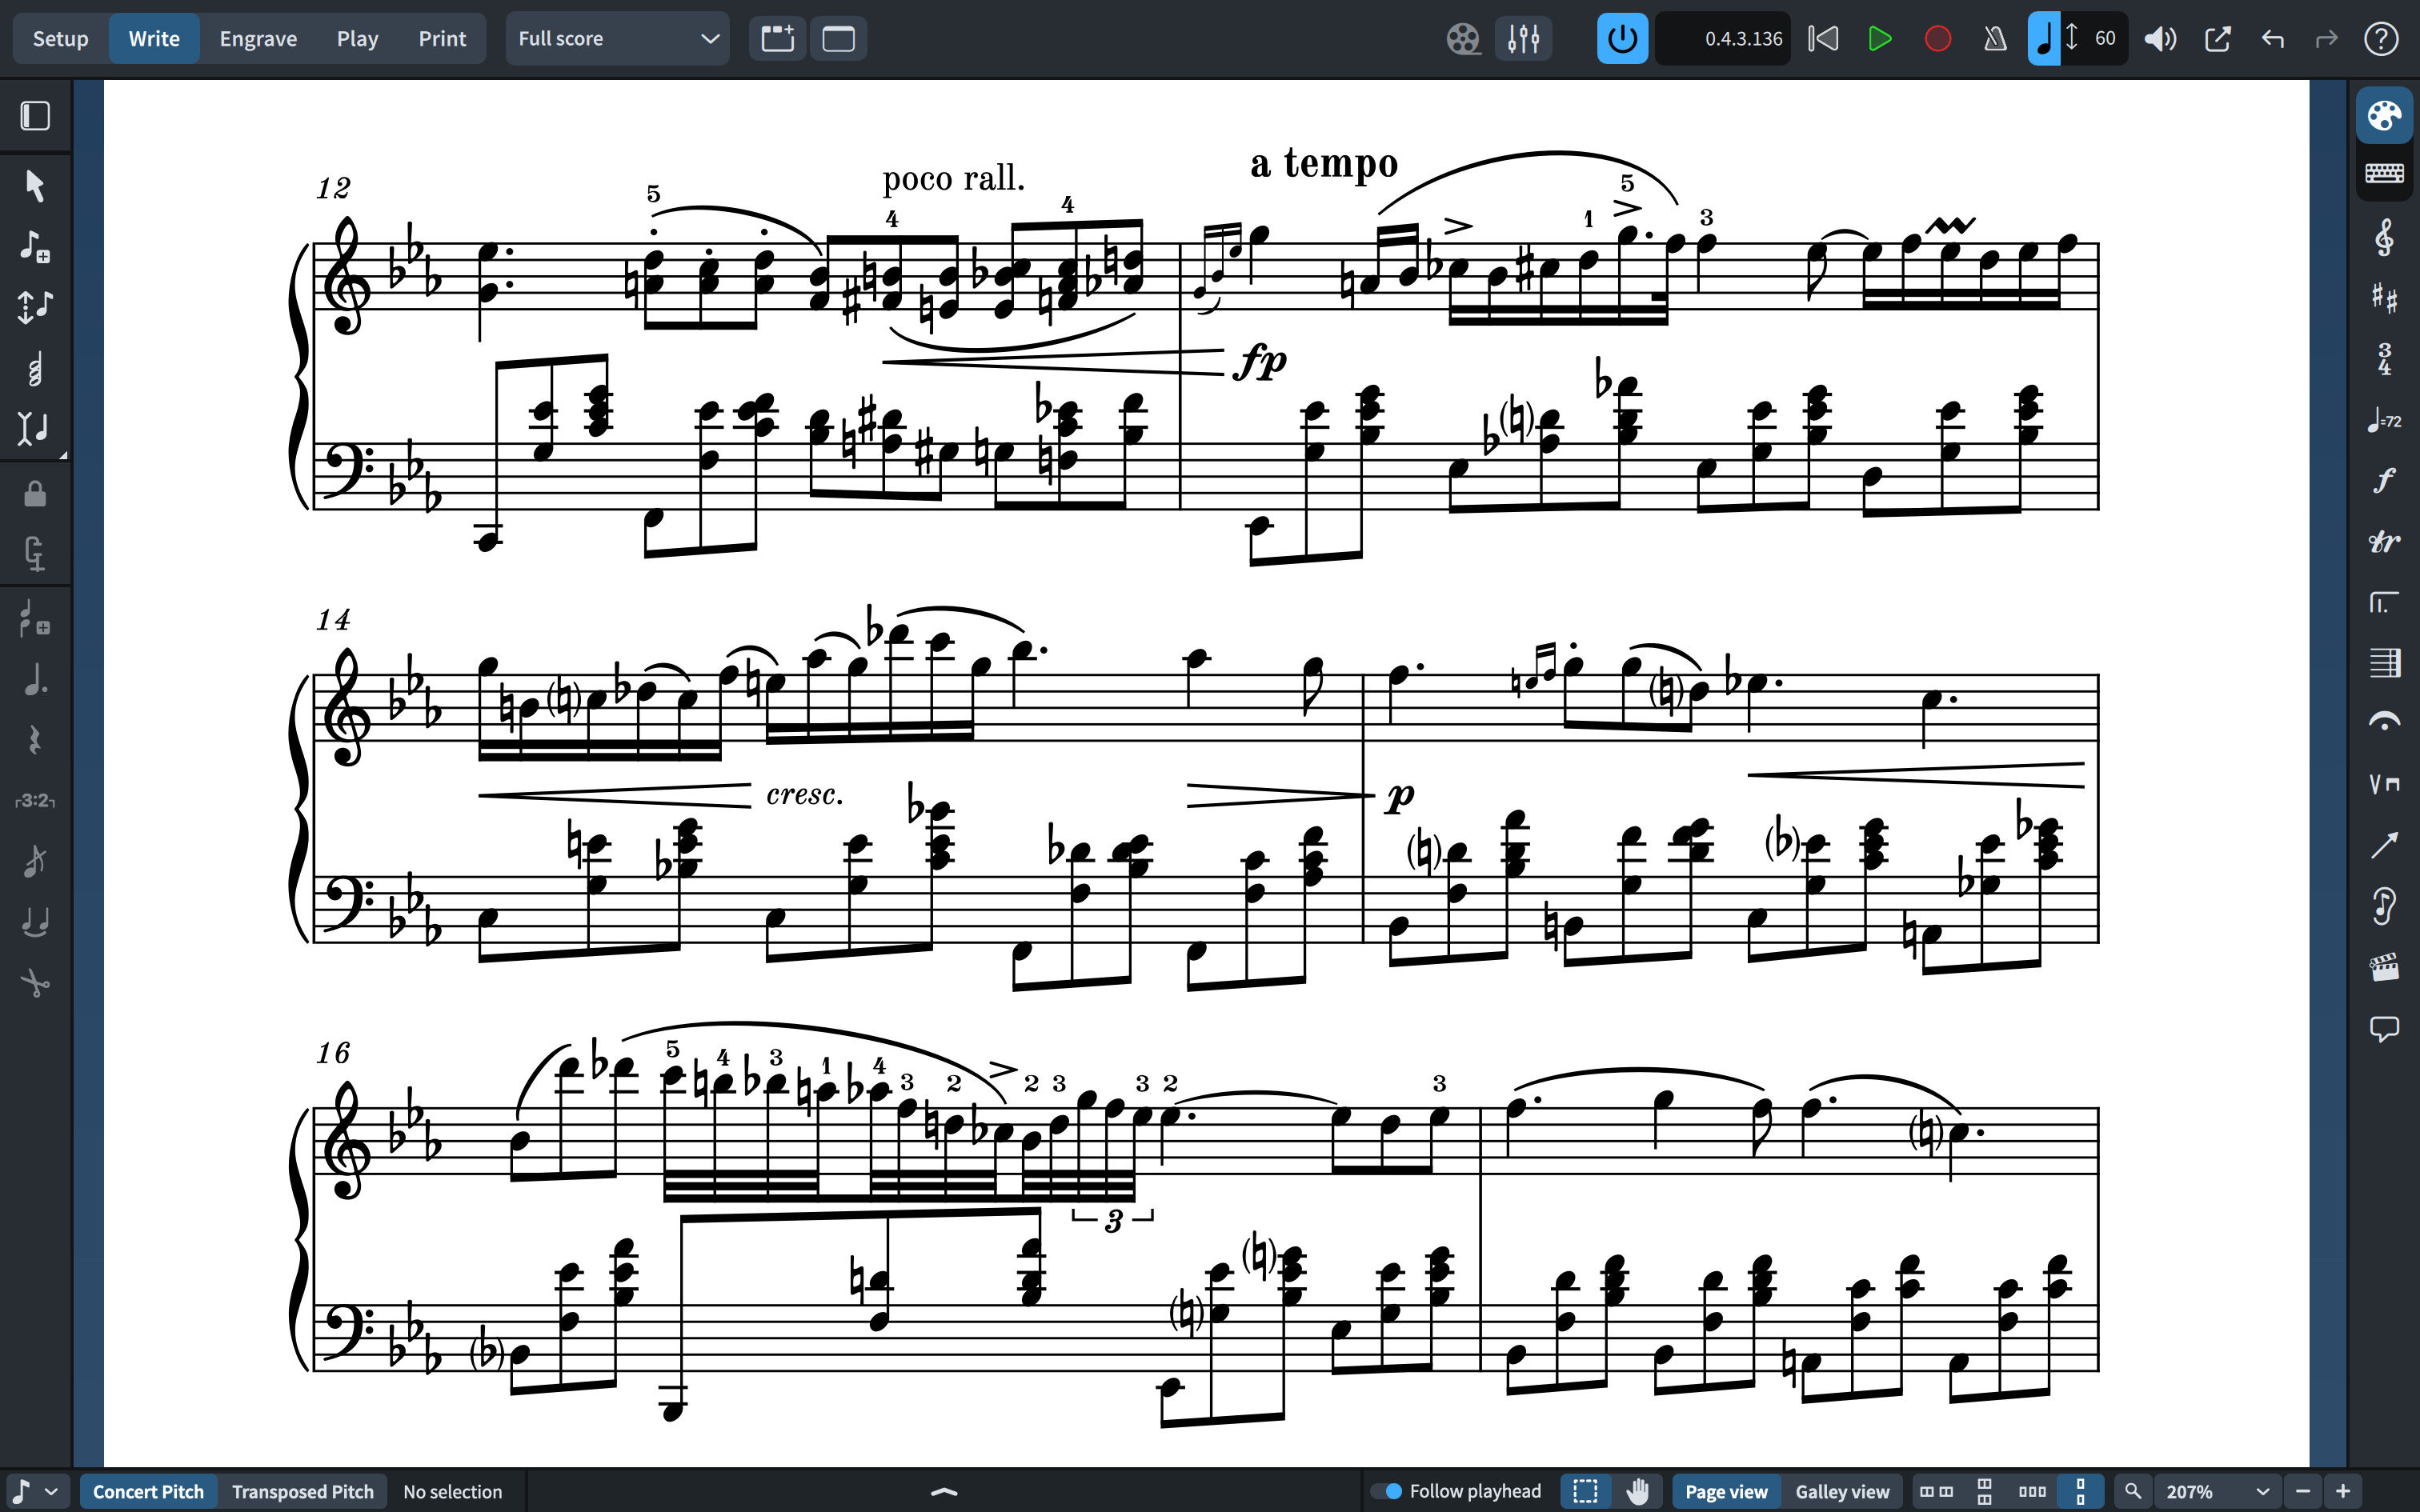2420x1512 pixels.
Task: Open the Full score layout dropdown
Action: (617, 39)
